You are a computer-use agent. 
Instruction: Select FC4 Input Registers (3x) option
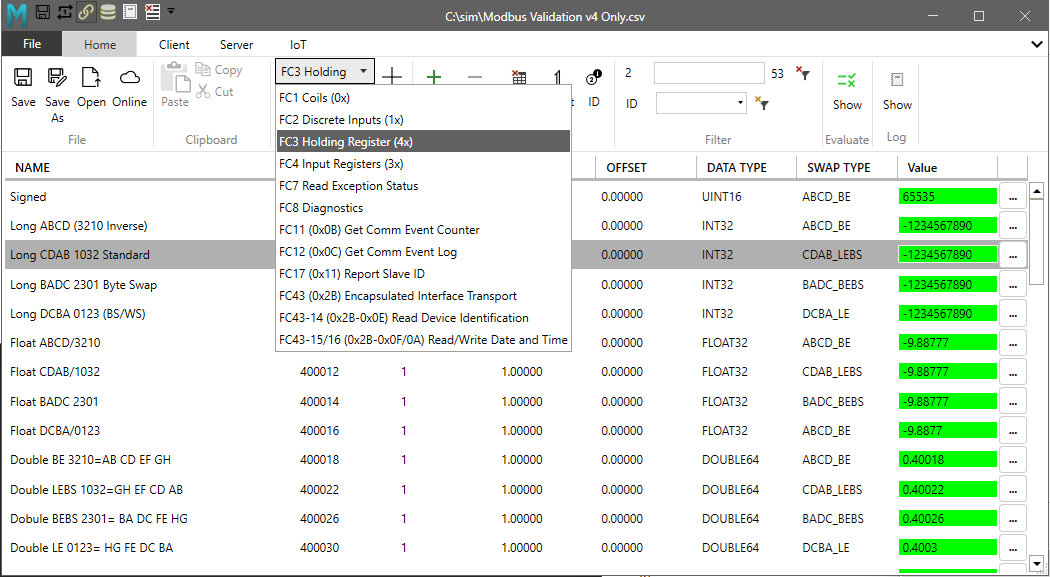pyautogui.click(x=423, y=164)
